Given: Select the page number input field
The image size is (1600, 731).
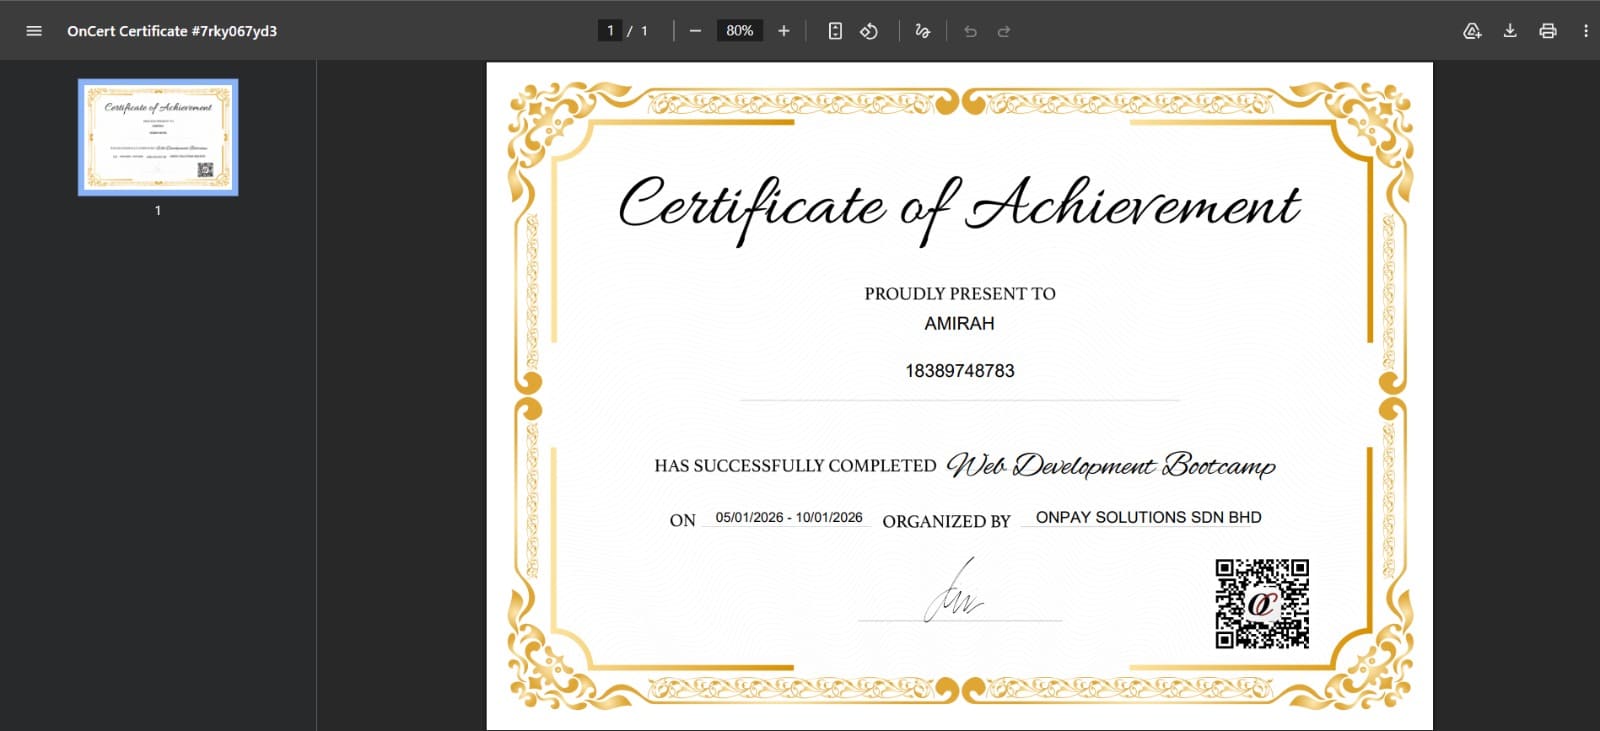Looking at the screenshot, I should 610,31.
